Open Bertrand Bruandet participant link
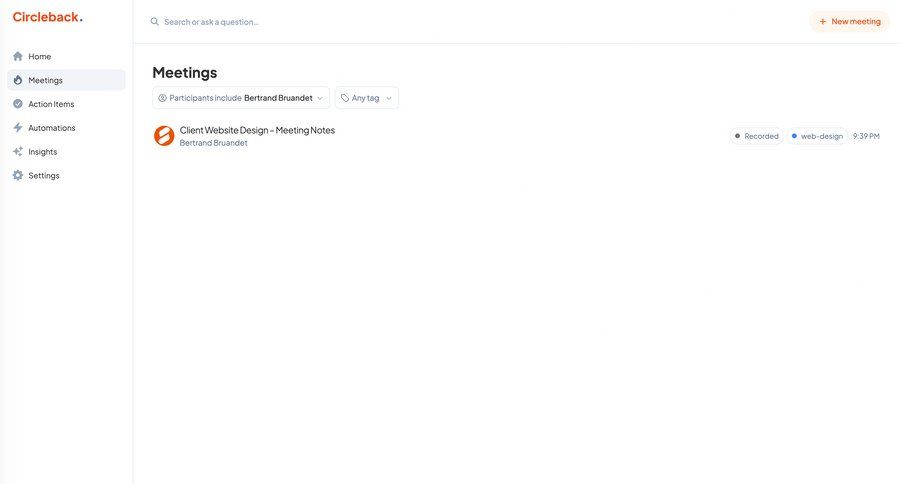Screen dimensions: 900x484 213,143
